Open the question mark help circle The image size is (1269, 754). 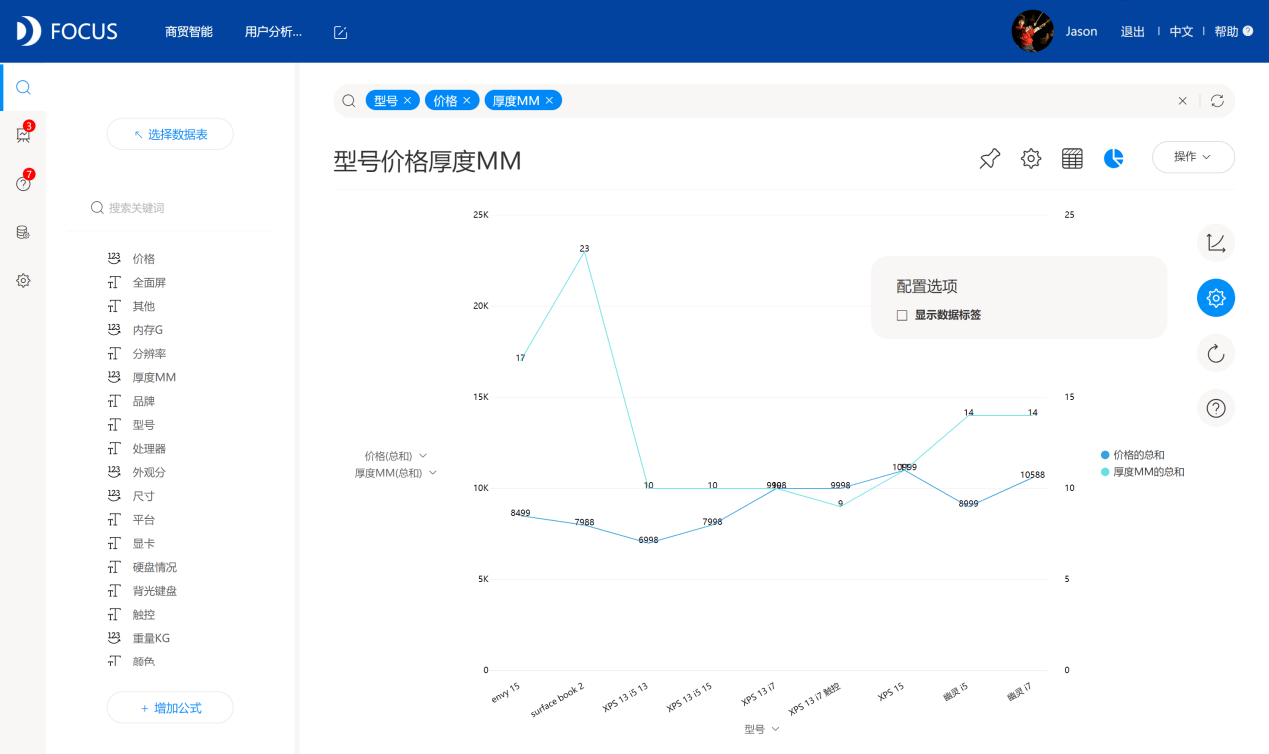(x=1215, y=408)
